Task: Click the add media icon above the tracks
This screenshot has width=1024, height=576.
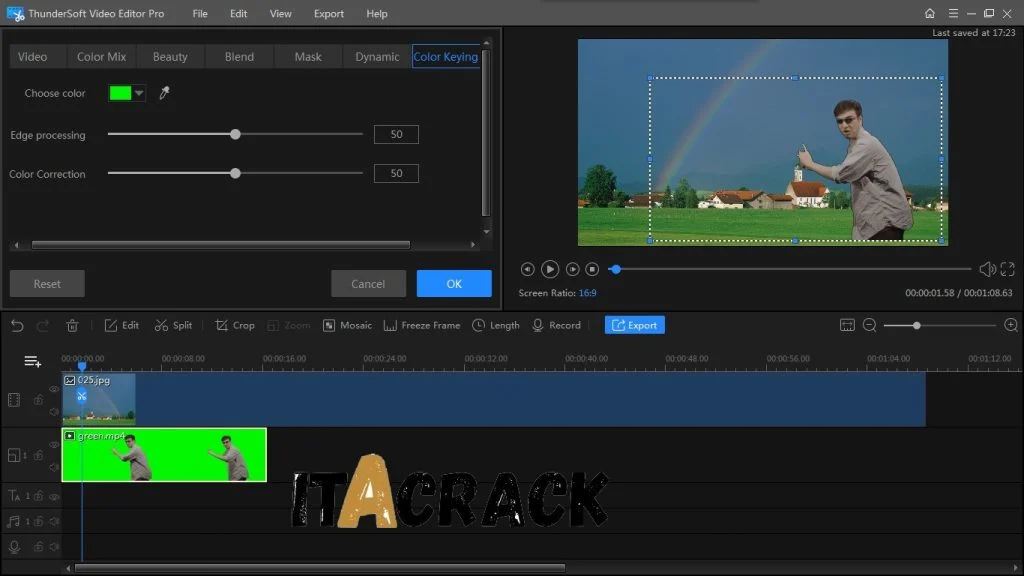Action: (33, 360)
